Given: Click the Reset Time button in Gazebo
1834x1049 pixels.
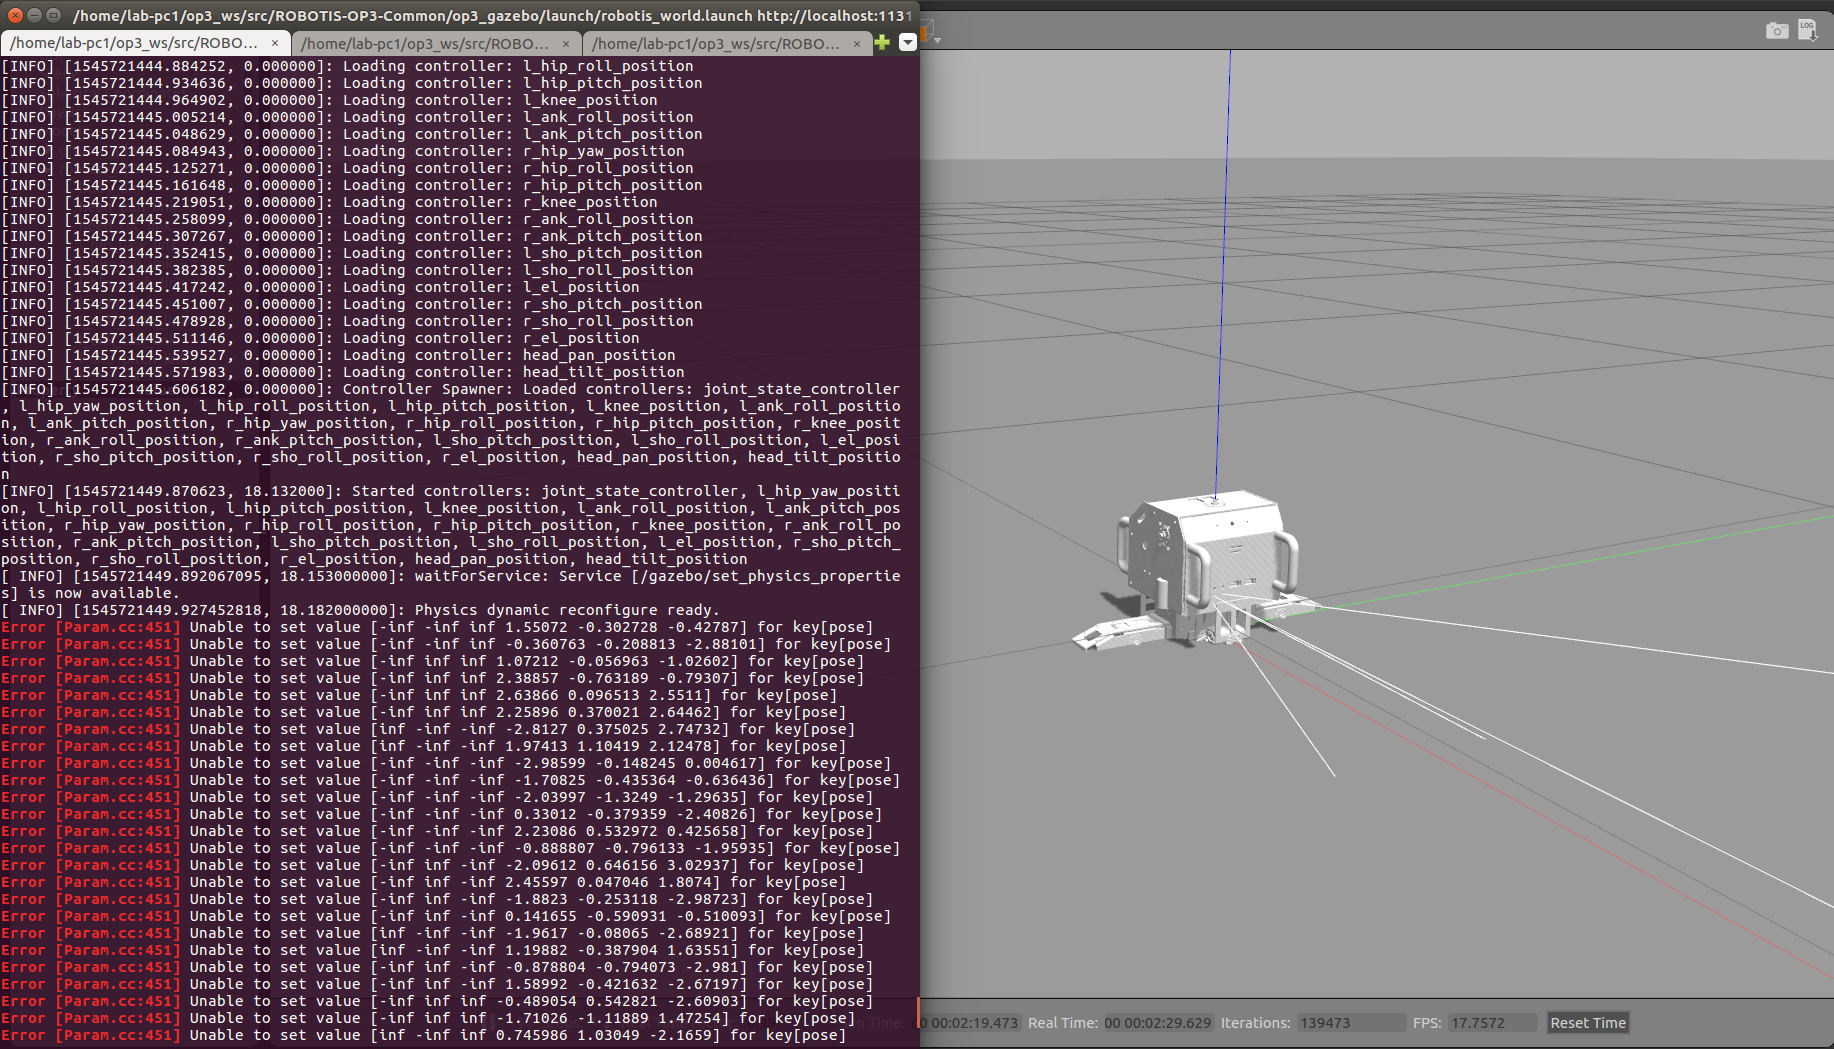Looking at the screenshot, I should pyautogui.click(x=1587, y=1022).
